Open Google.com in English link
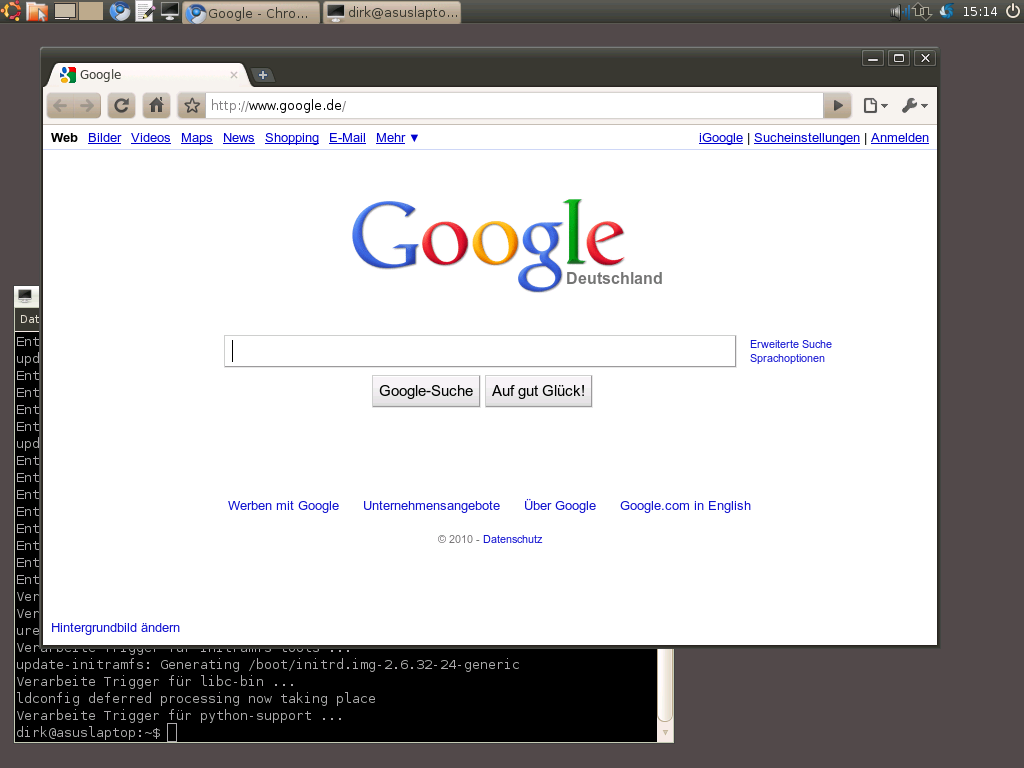Screen dimensions: 1024x768 coord(685,505)
